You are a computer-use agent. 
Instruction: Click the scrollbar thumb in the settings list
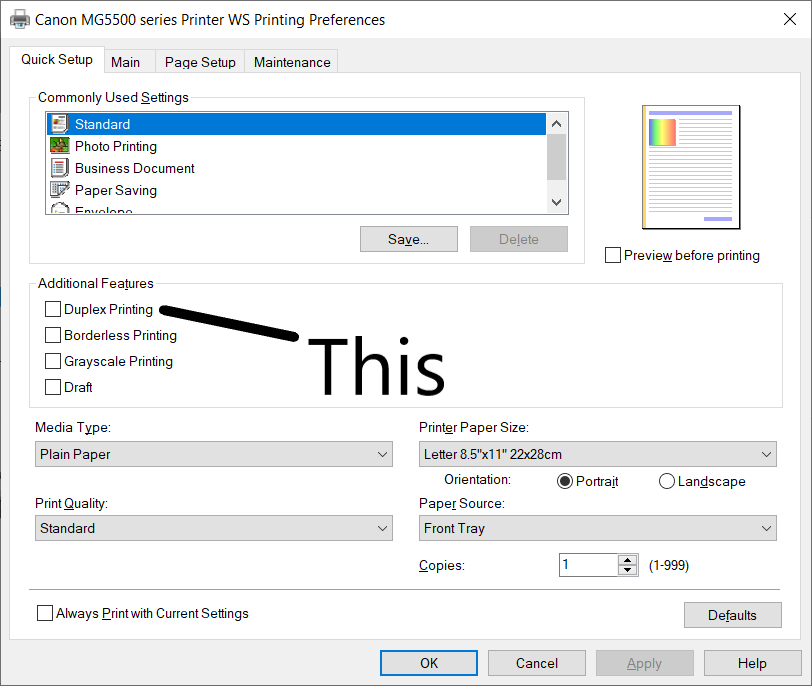[x=557, y=157]
